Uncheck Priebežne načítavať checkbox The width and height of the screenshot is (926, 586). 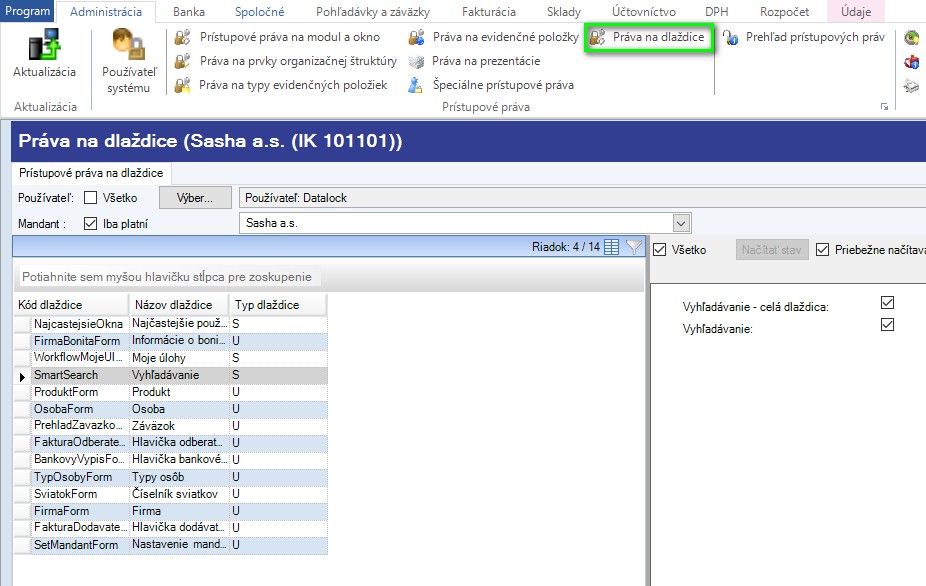[x=822, y=250]
